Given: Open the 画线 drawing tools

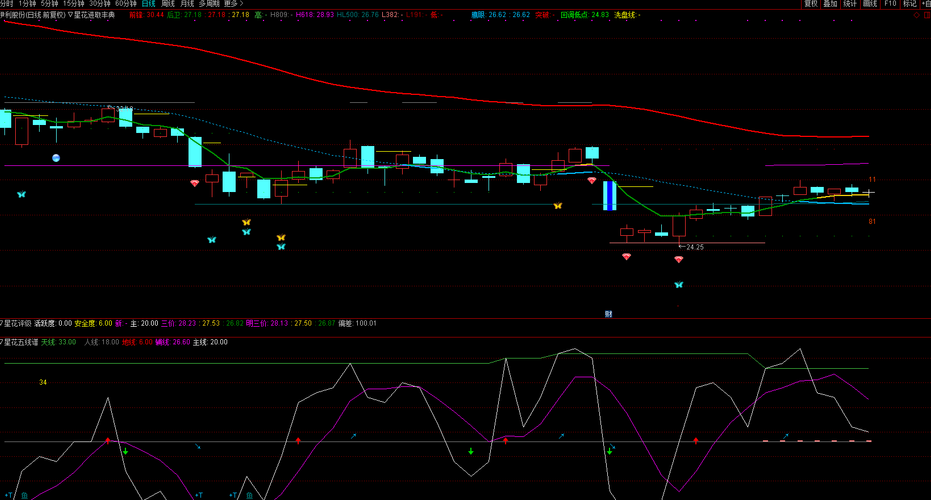Looking at the screenshot, I should click(870, 4).
